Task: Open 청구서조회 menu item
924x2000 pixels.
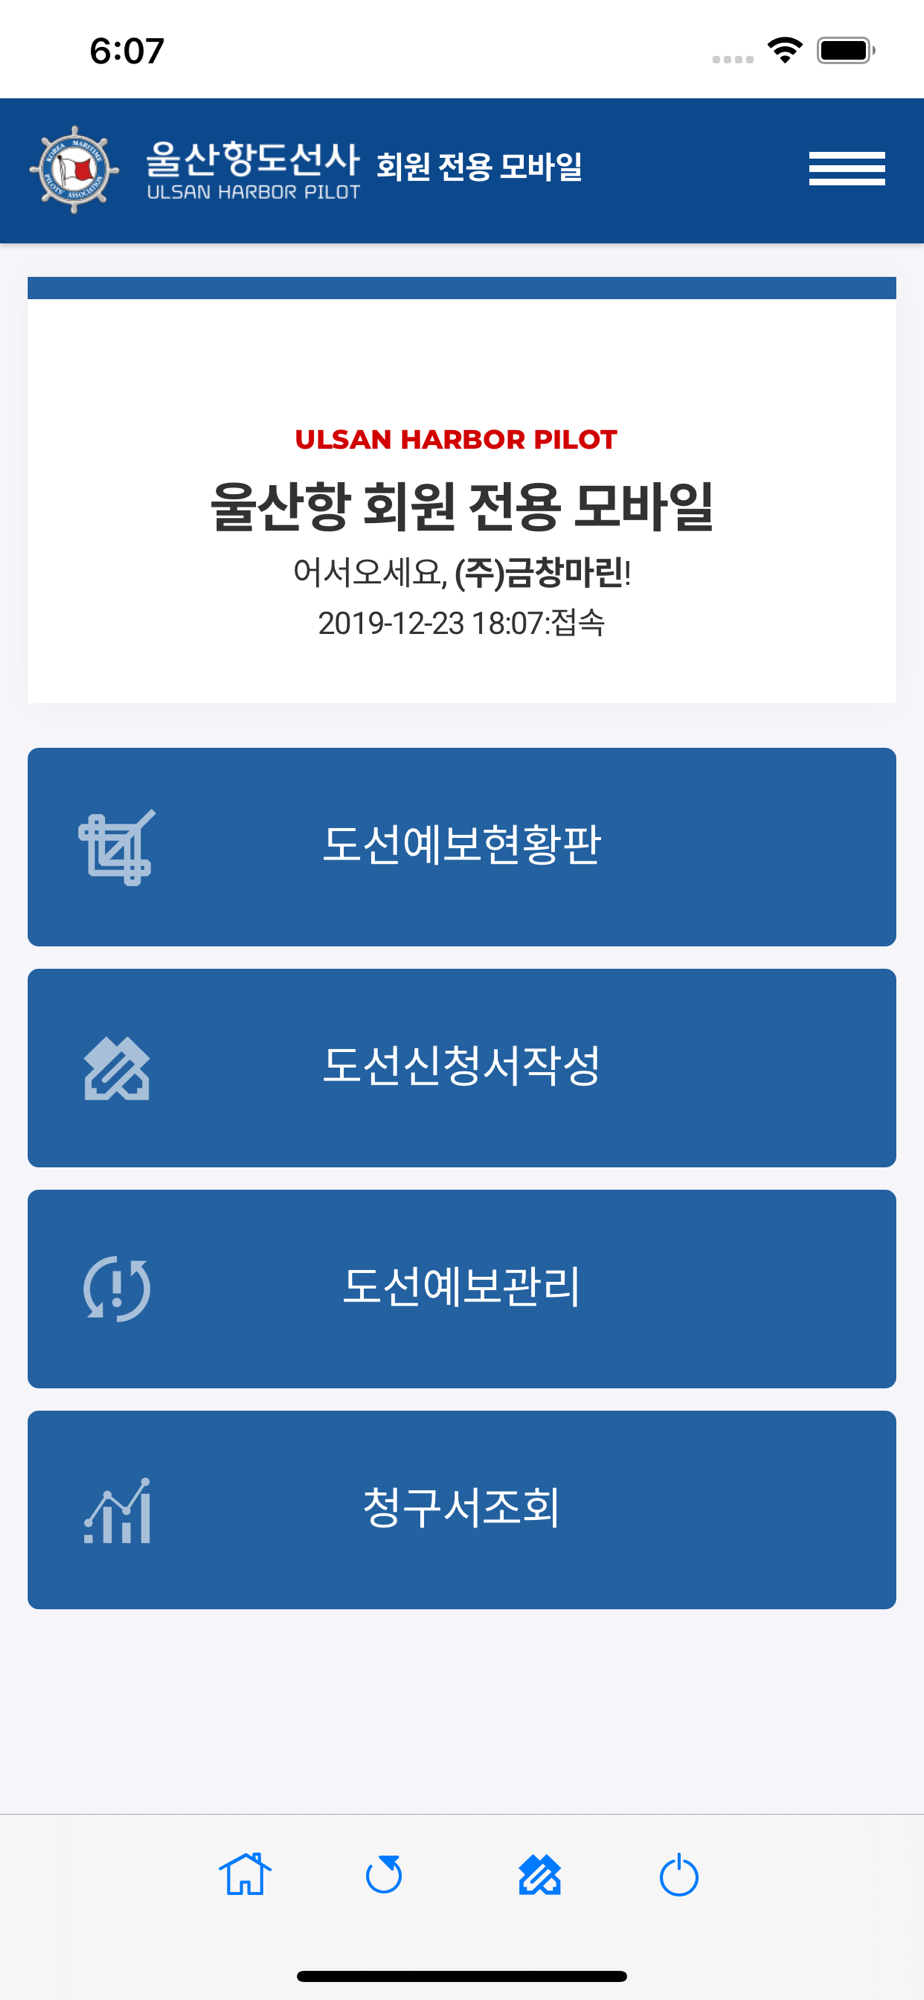Action: tap(462, 1510)
